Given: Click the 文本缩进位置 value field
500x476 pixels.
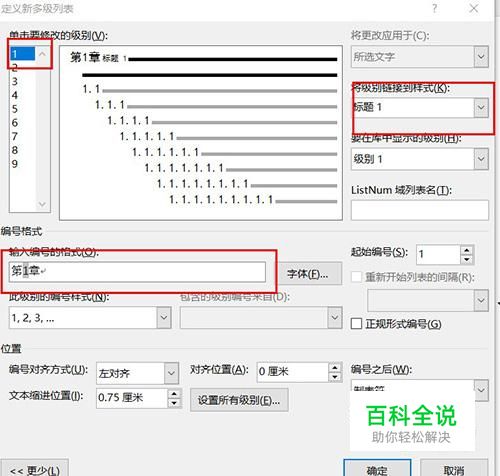Looking at the screenshot, I should click(x=132, y=398).
